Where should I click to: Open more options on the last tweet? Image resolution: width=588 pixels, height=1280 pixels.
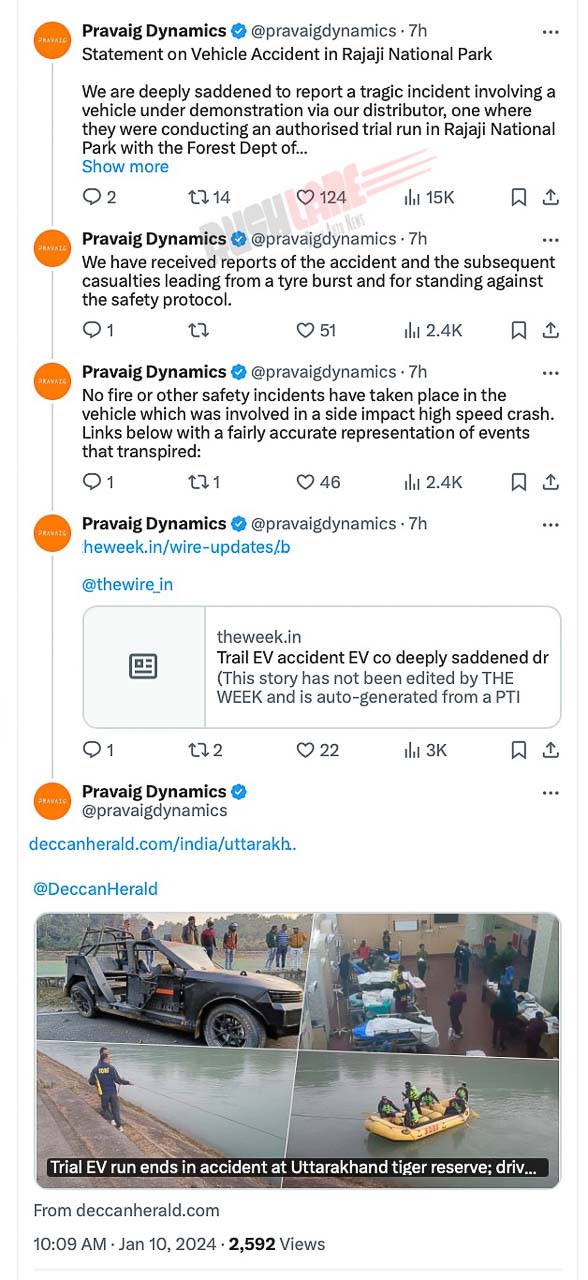(x=550, y=791)
